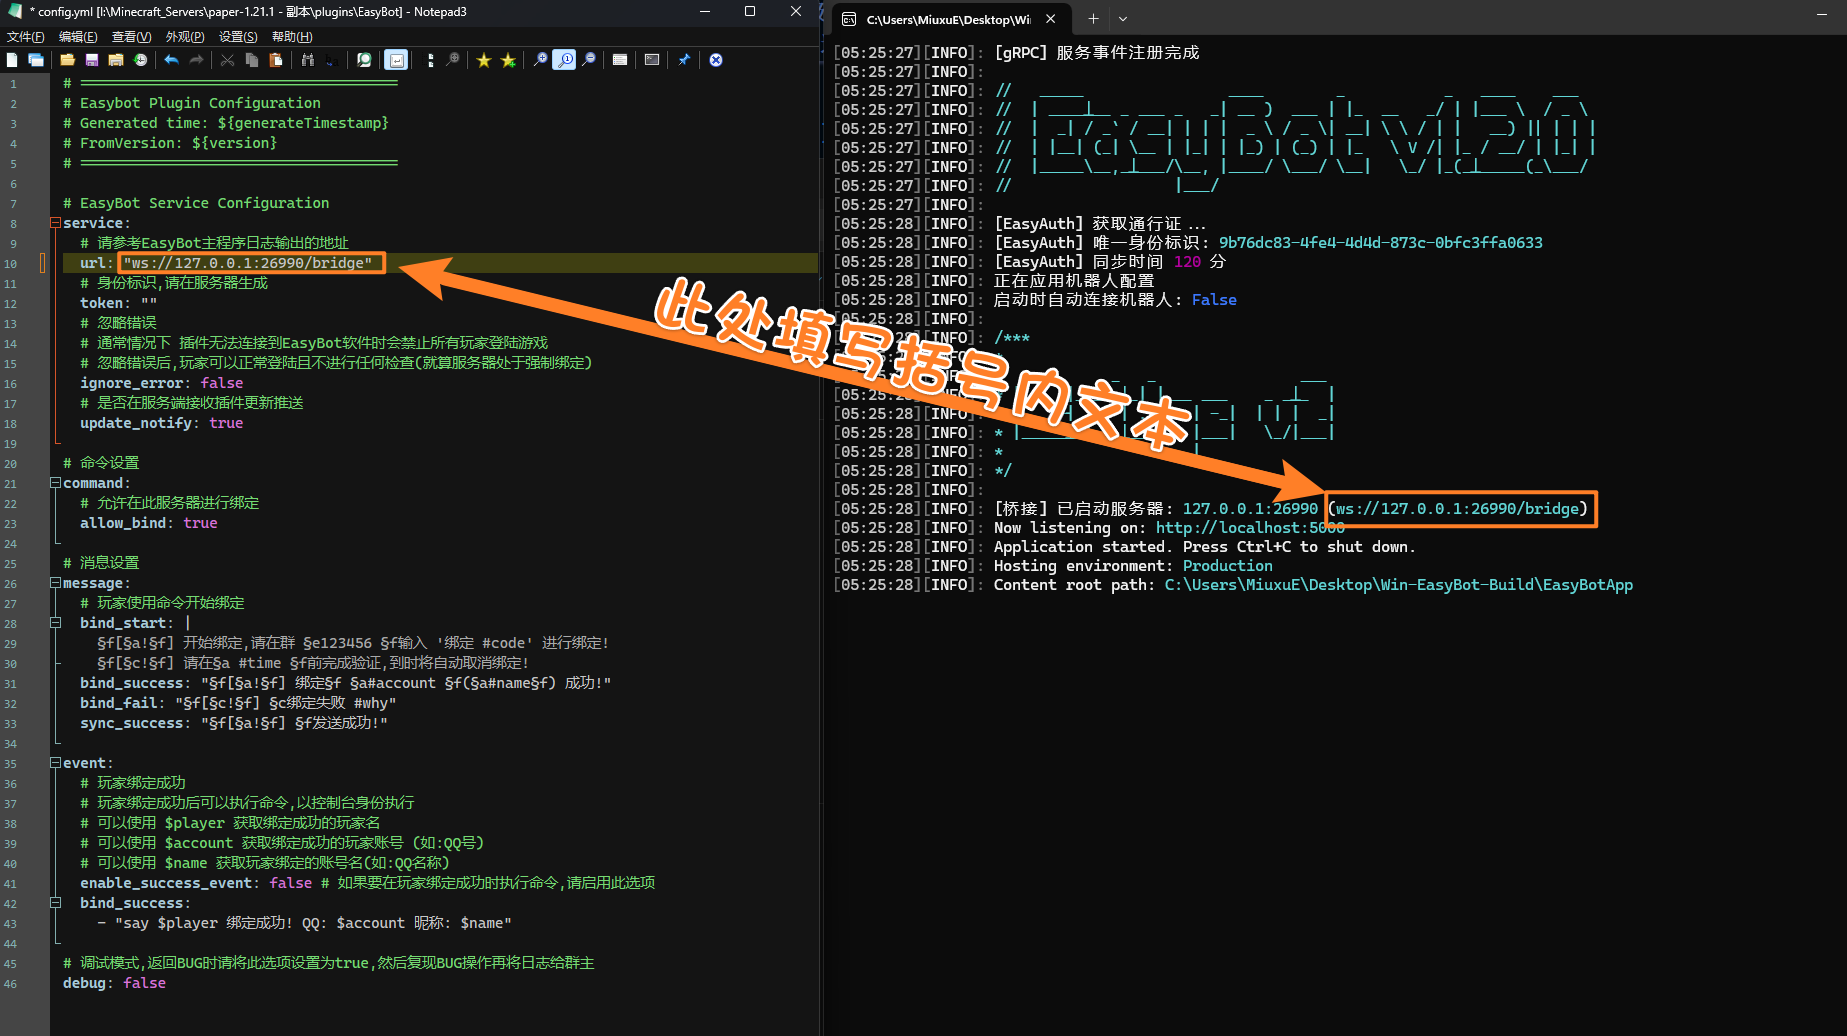Viewport: 1847px width, 1036px height.
Task: Zoom out with the minus magnifier icon
Action: click(x=589, y=60)
